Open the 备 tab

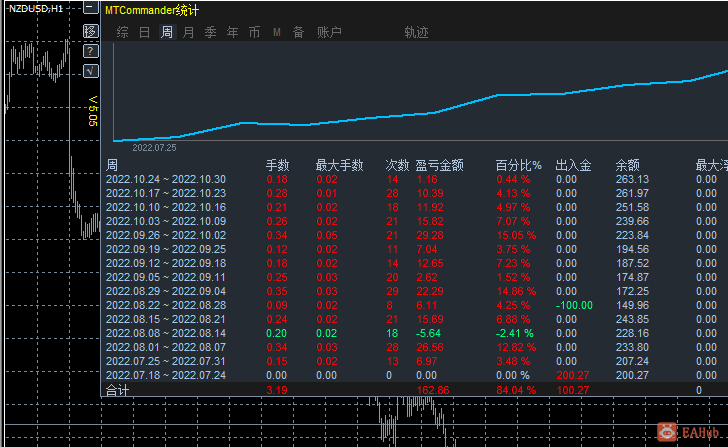pos(298,32)
